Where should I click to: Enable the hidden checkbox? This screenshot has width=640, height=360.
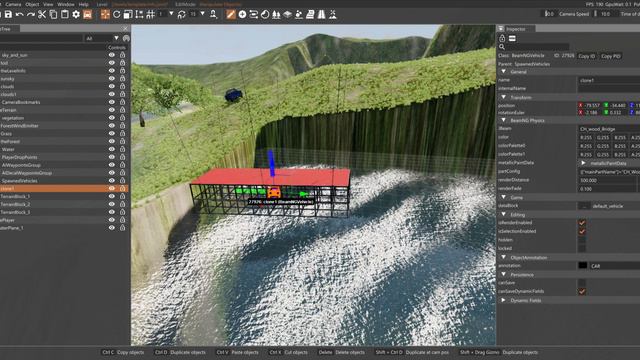coord(582,240)
